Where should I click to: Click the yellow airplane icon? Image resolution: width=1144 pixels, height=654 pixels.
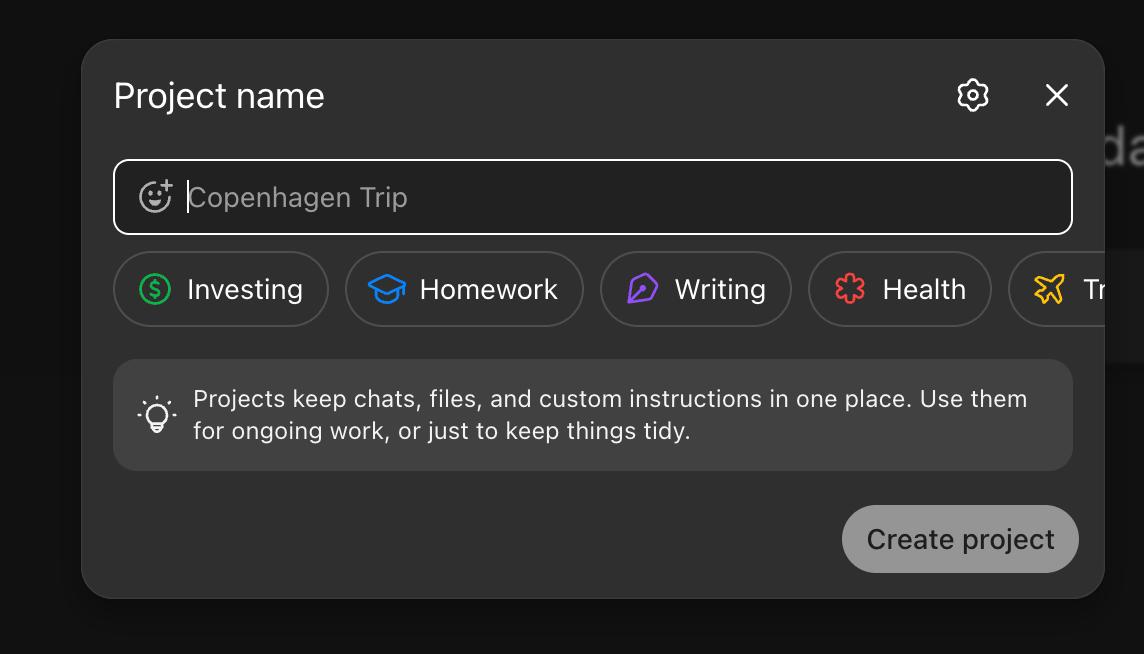click(x=1049, y=289)
